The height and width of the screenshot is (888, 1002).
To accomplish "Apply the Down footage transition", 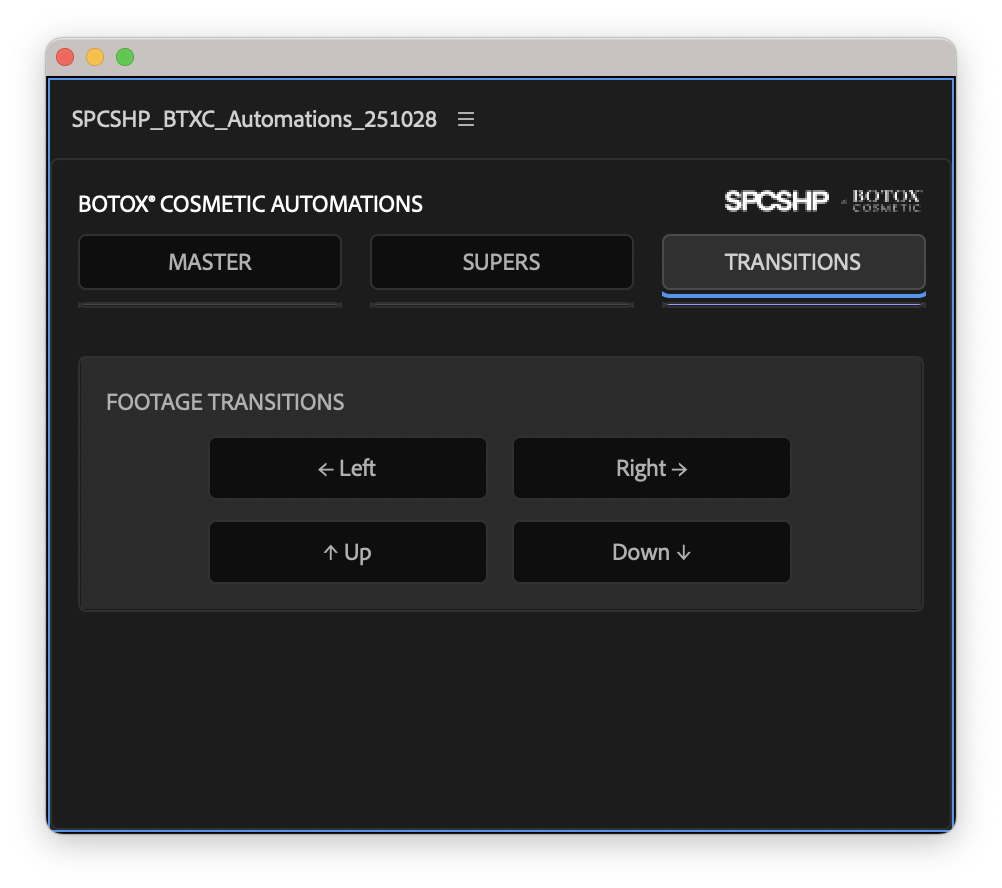I will 652,552.
